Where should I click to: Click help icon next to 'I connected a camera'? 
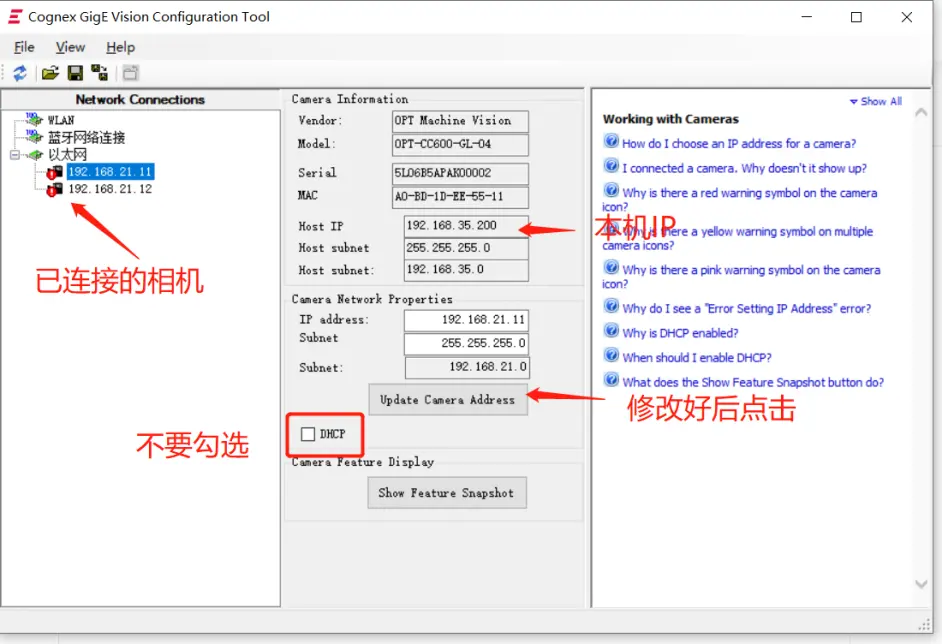611,166
